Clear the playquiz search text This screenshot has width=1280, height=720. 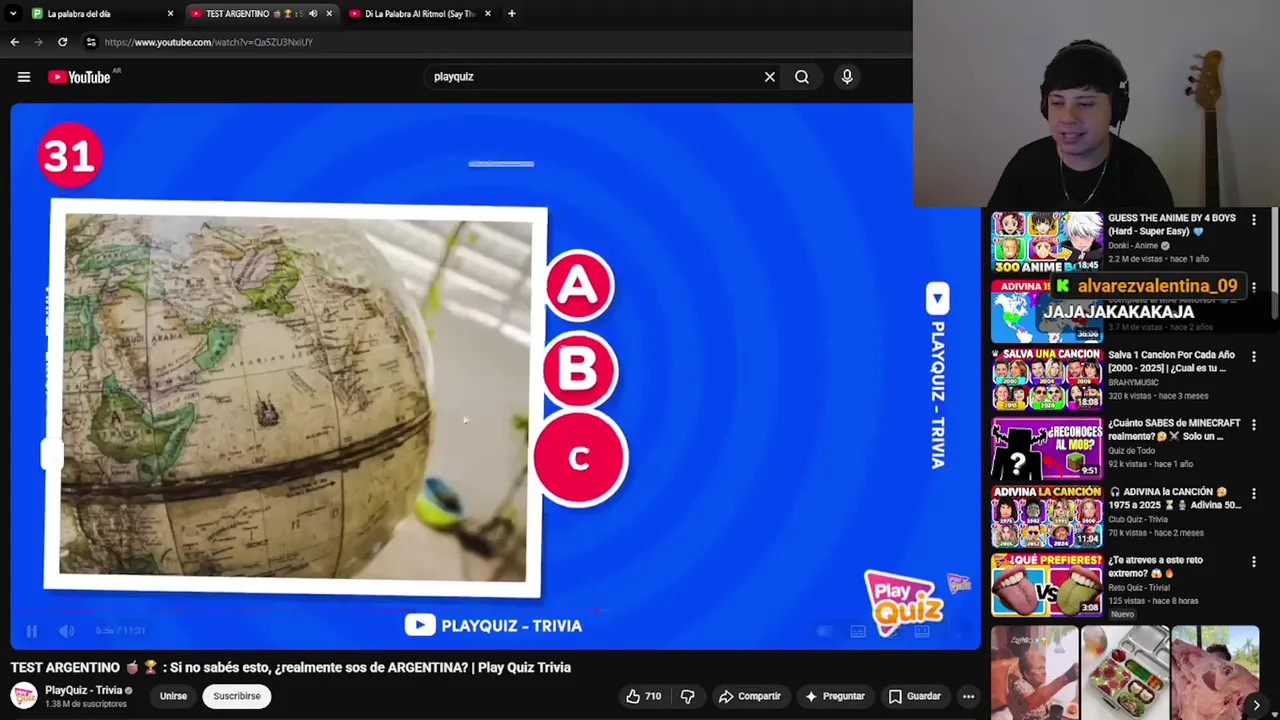pos(770,77)
